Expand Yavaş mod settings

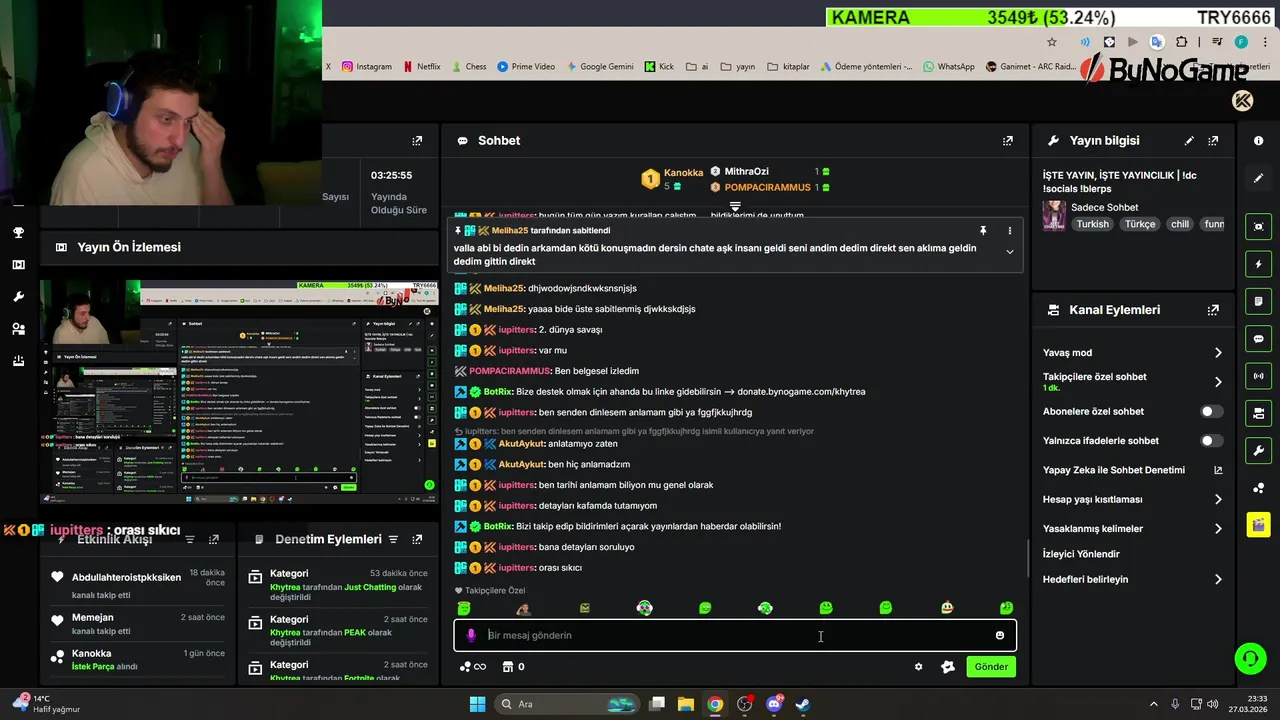coord(1218,353)
